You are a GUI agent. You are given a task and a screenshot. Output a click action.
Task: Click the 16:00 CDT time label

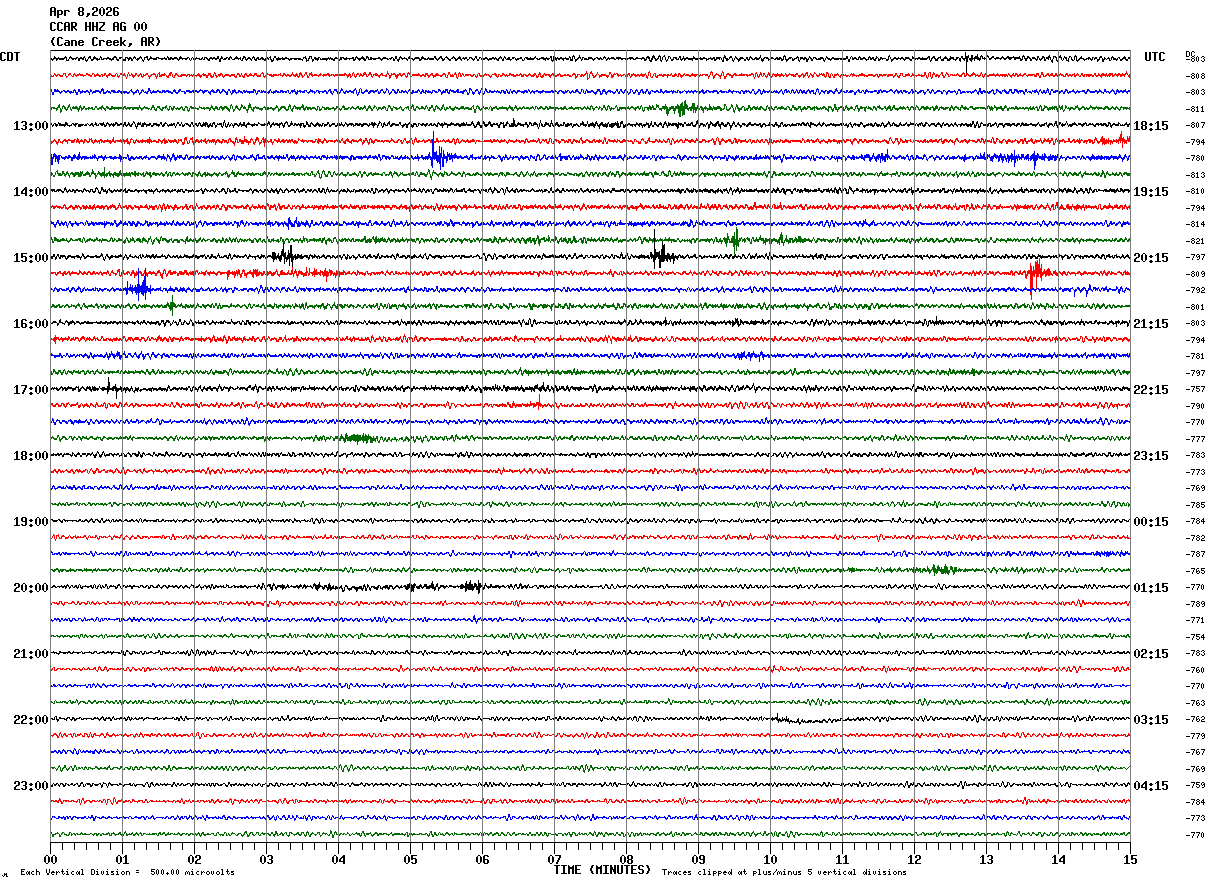[x=30, y=324]
